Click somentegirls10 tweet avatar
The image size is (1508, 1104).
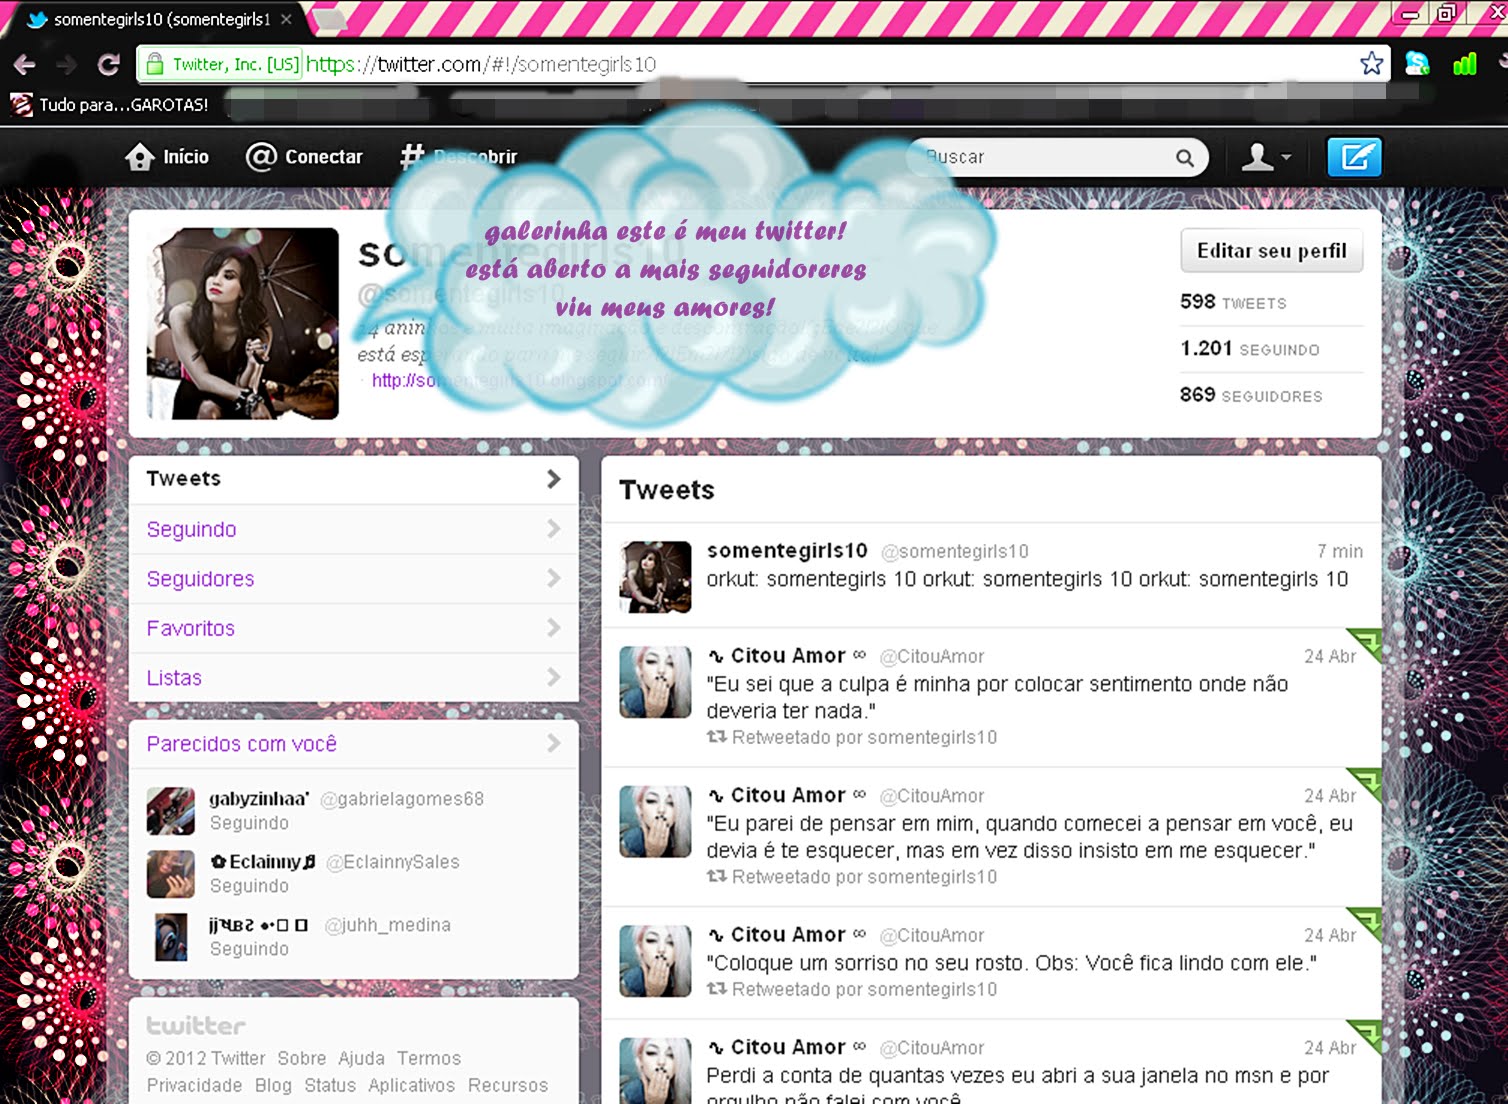[x=655, y=577]
